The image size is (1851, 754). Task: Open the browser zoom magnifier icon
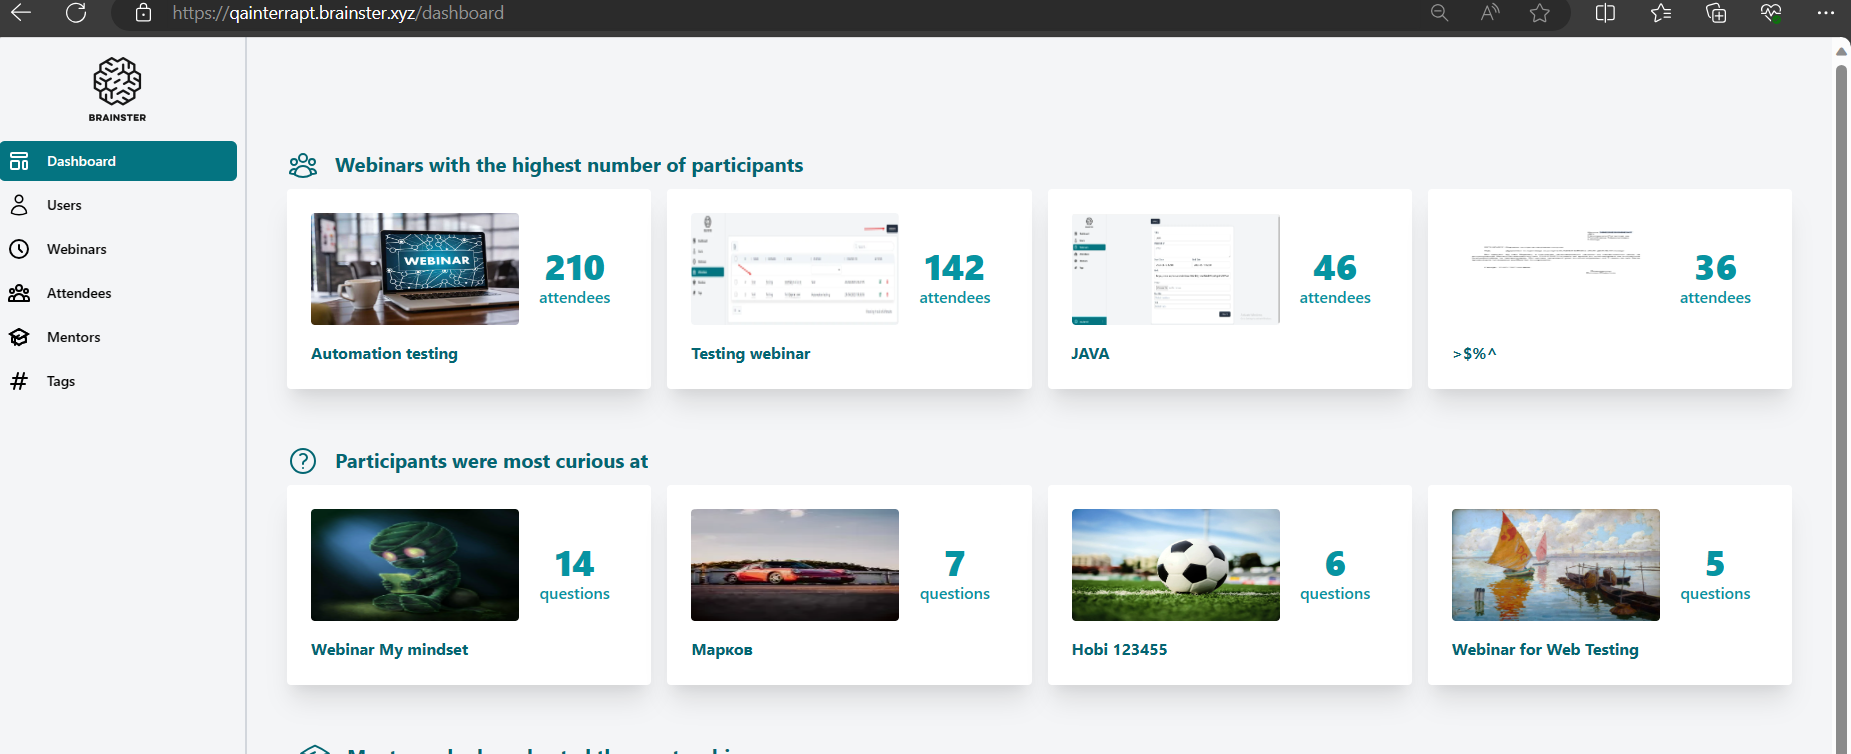click(x=1439, y=13)
